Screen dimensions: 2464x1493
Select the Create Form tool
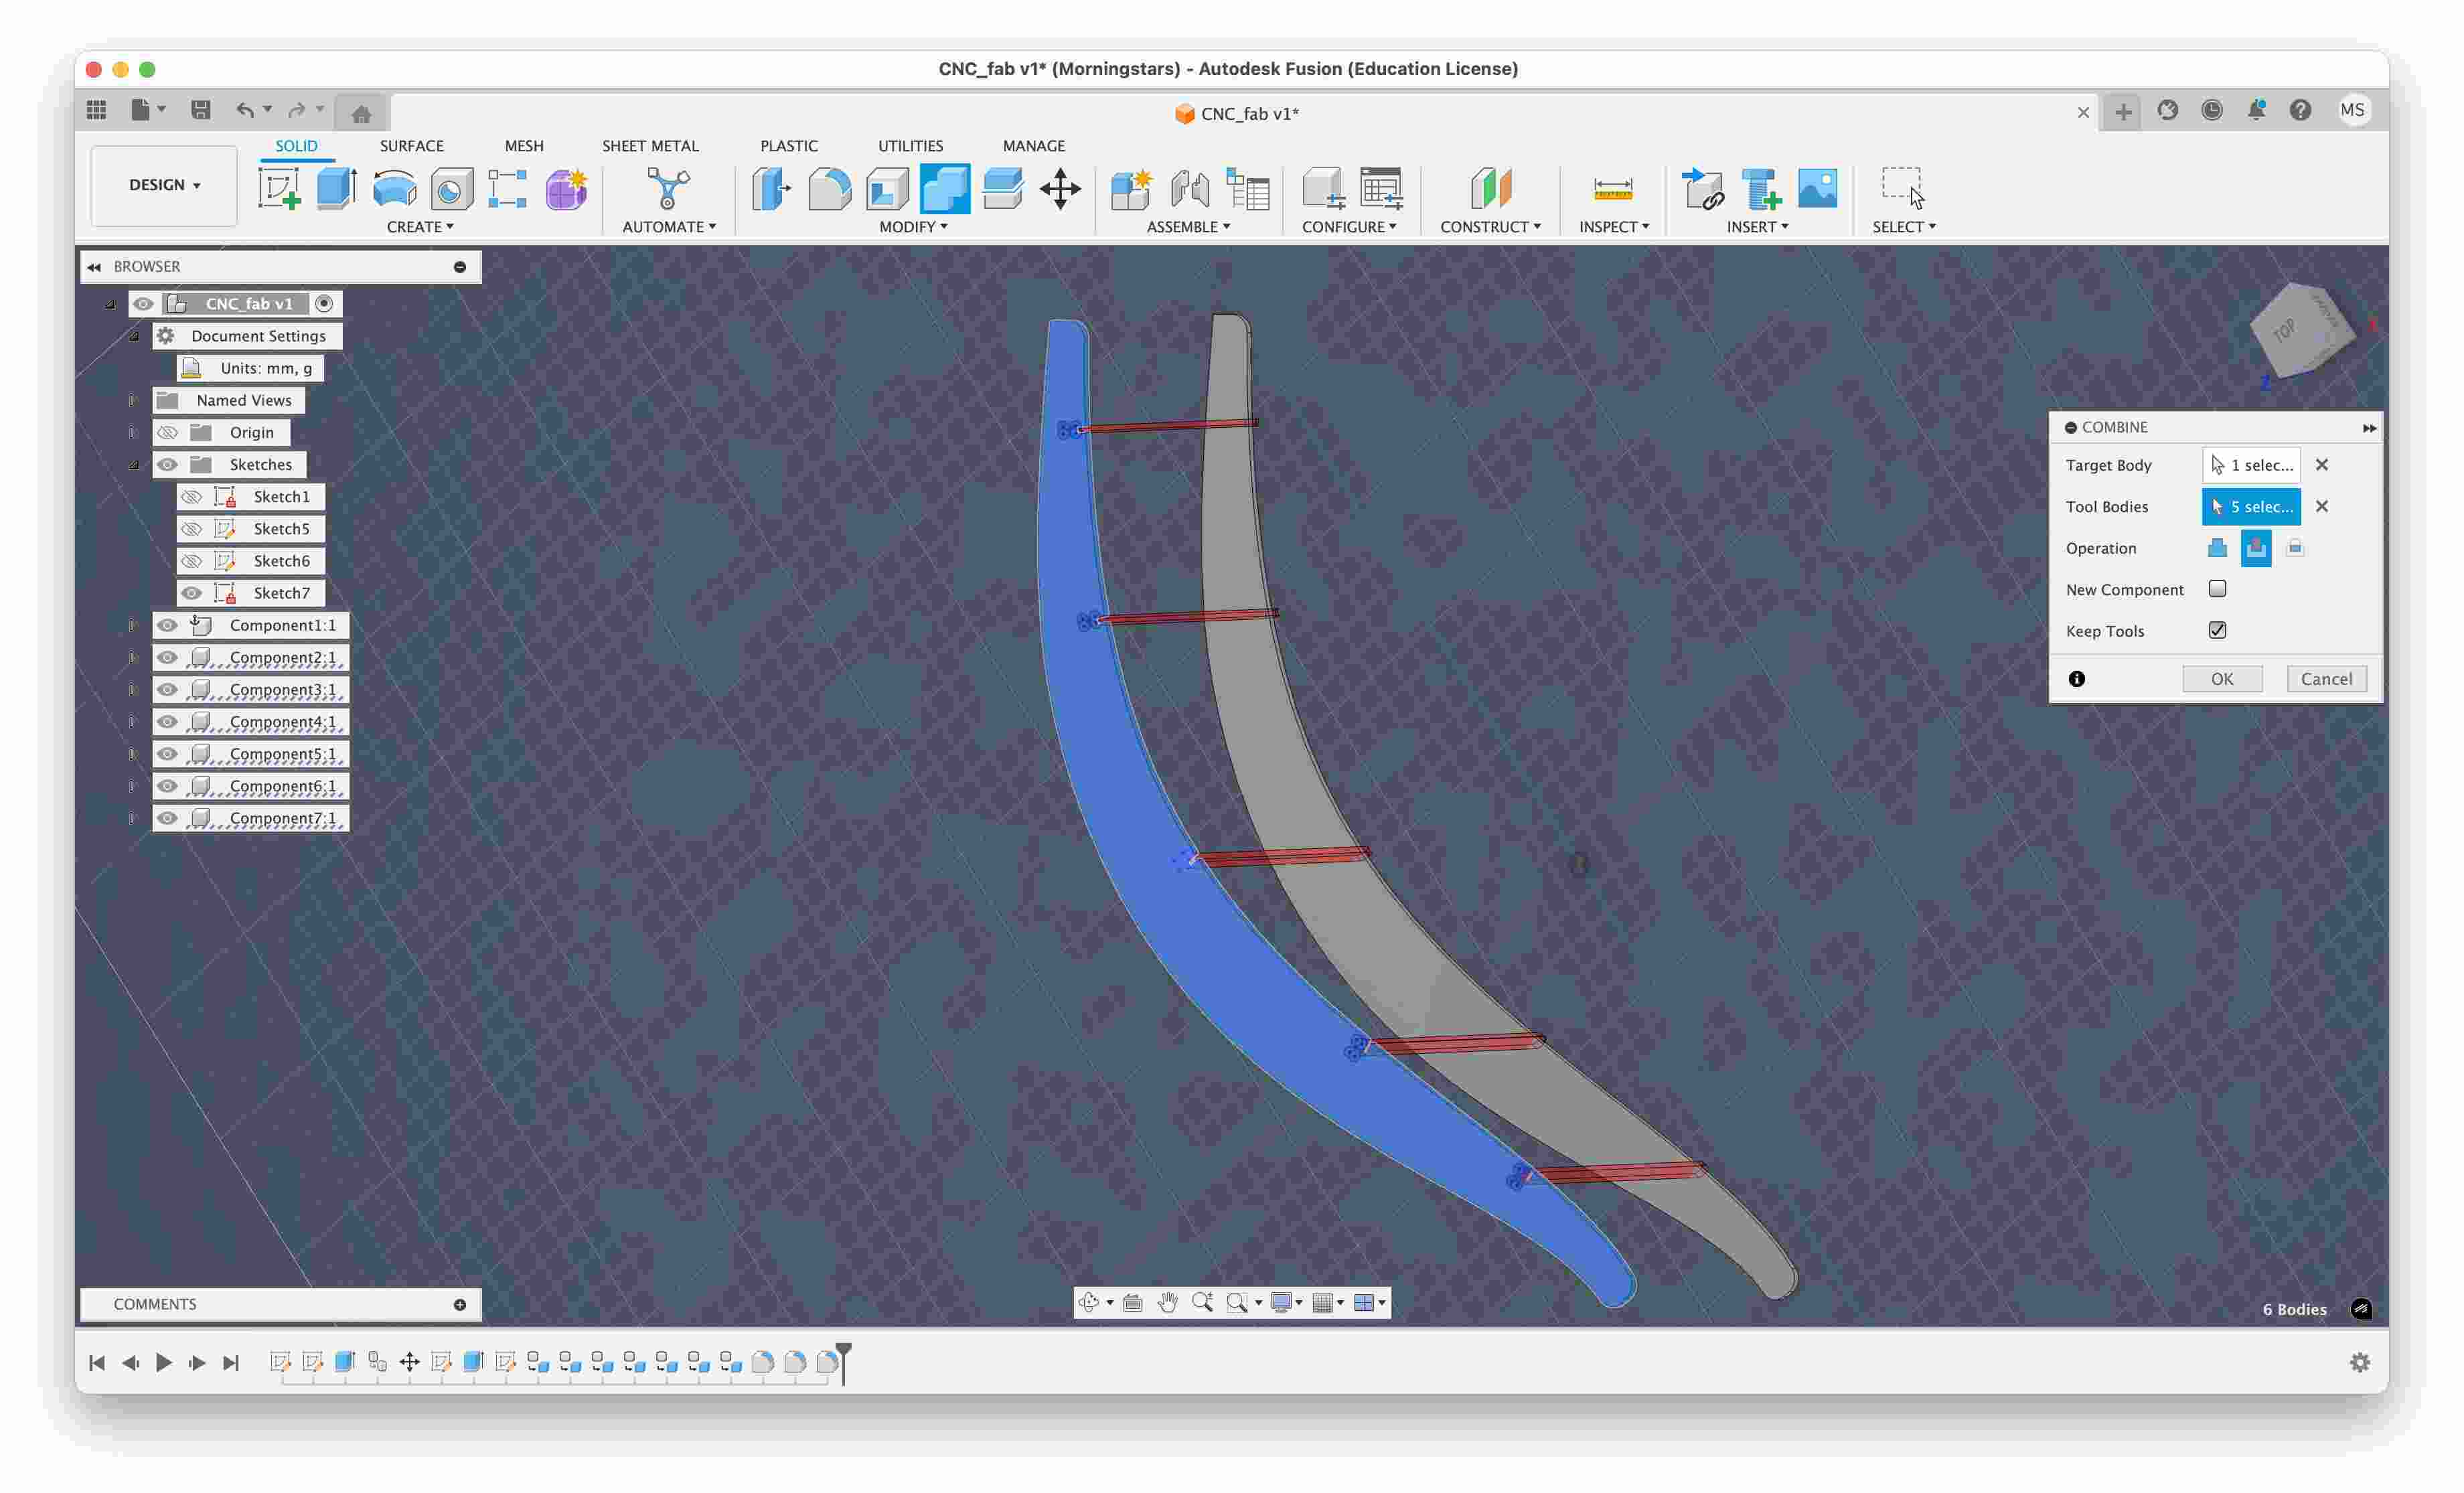(566, 188)
